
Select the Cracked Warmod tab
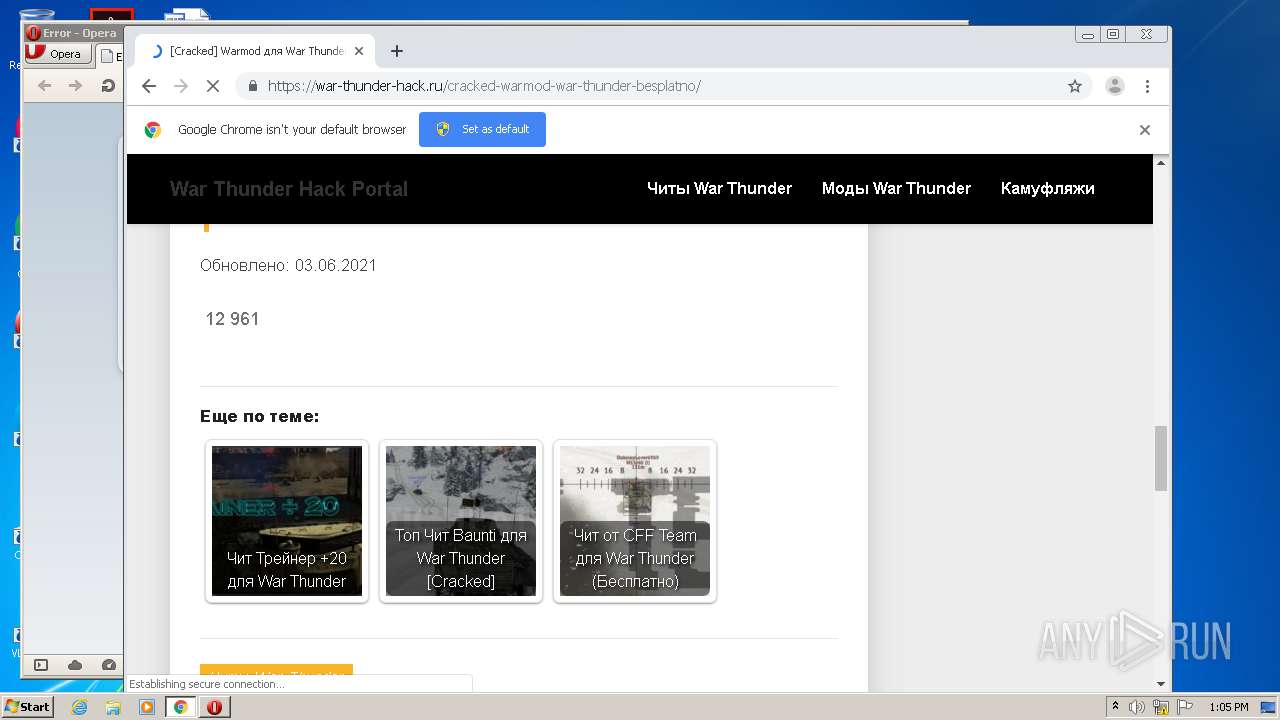(255, 51)
